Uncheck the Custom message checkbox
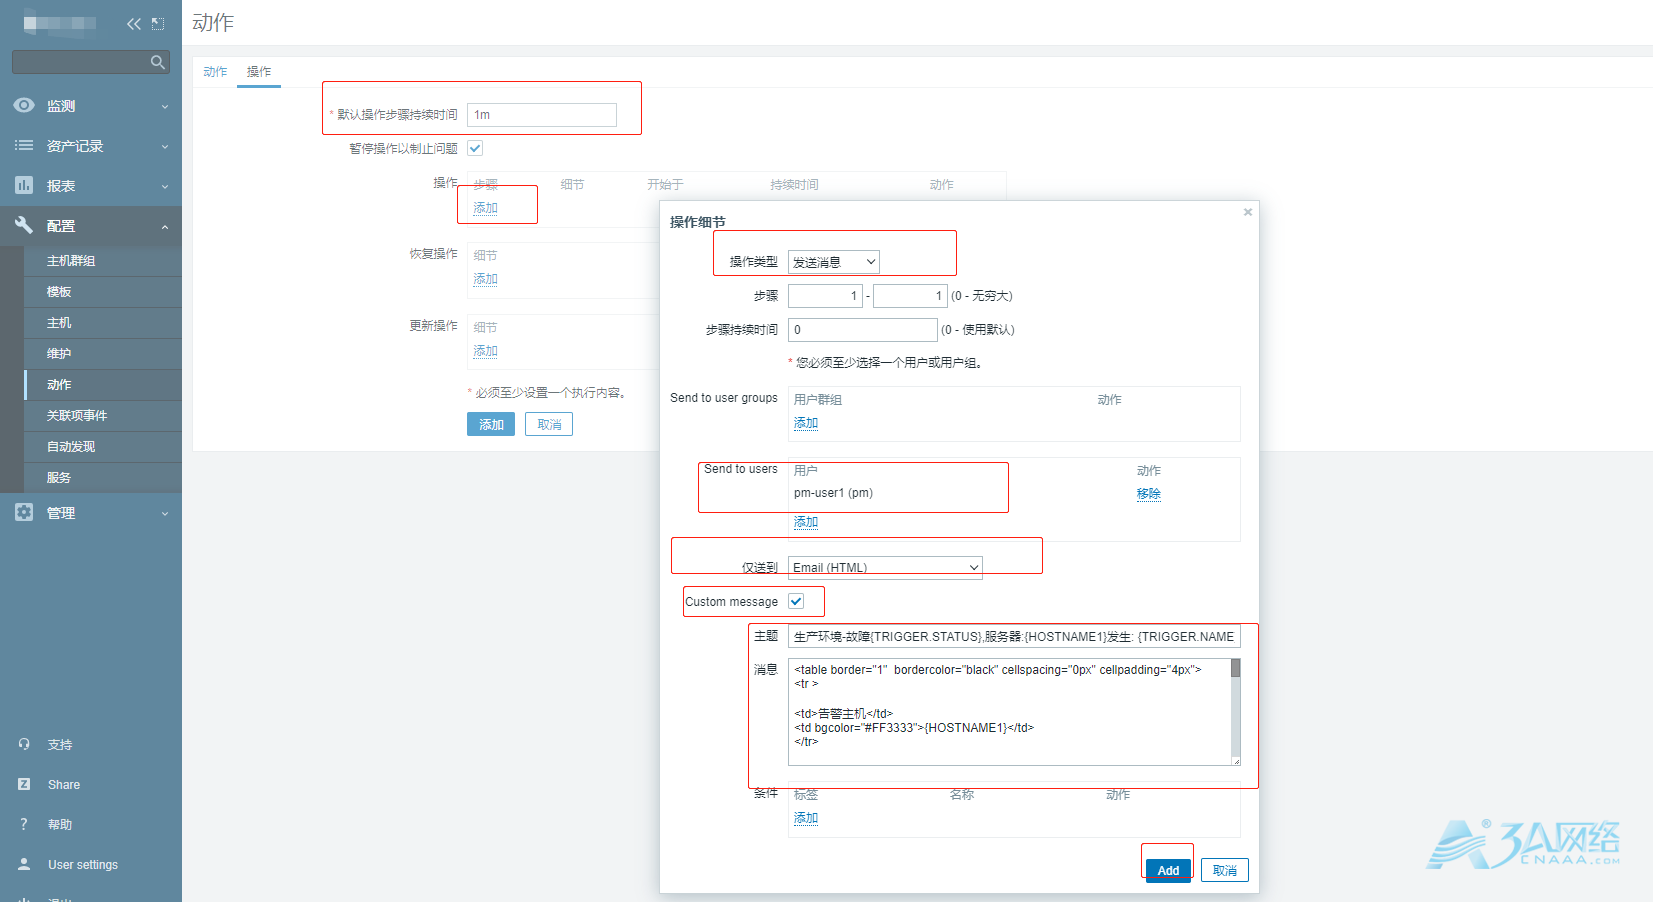This screenshot has height=902, width=1653. [796, 601]
